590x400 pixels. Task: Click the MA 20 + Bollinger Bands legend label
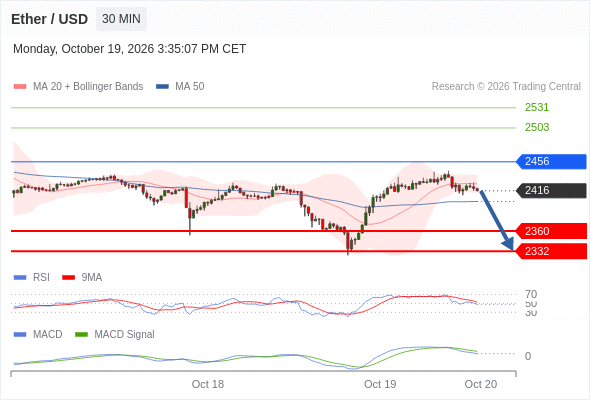click(88, 87)
